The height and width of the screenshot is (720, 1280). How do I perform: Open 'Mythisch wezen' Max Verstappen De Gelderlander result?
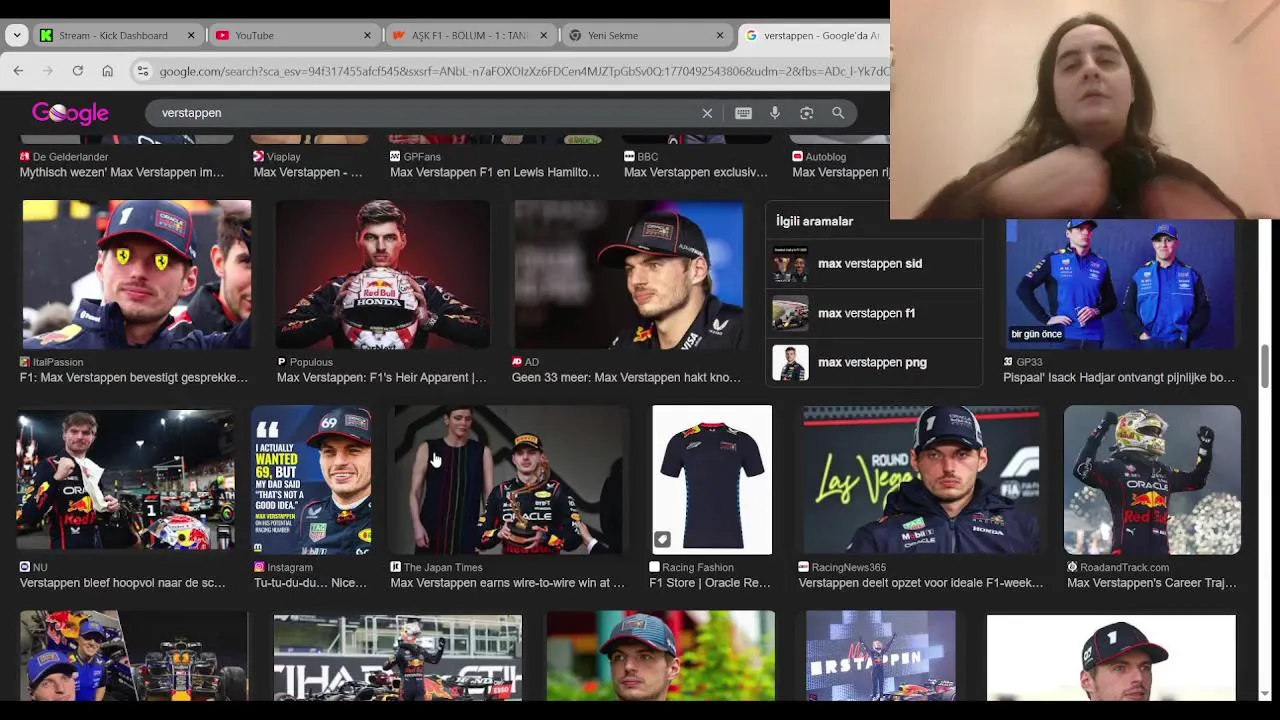[122, 172]
